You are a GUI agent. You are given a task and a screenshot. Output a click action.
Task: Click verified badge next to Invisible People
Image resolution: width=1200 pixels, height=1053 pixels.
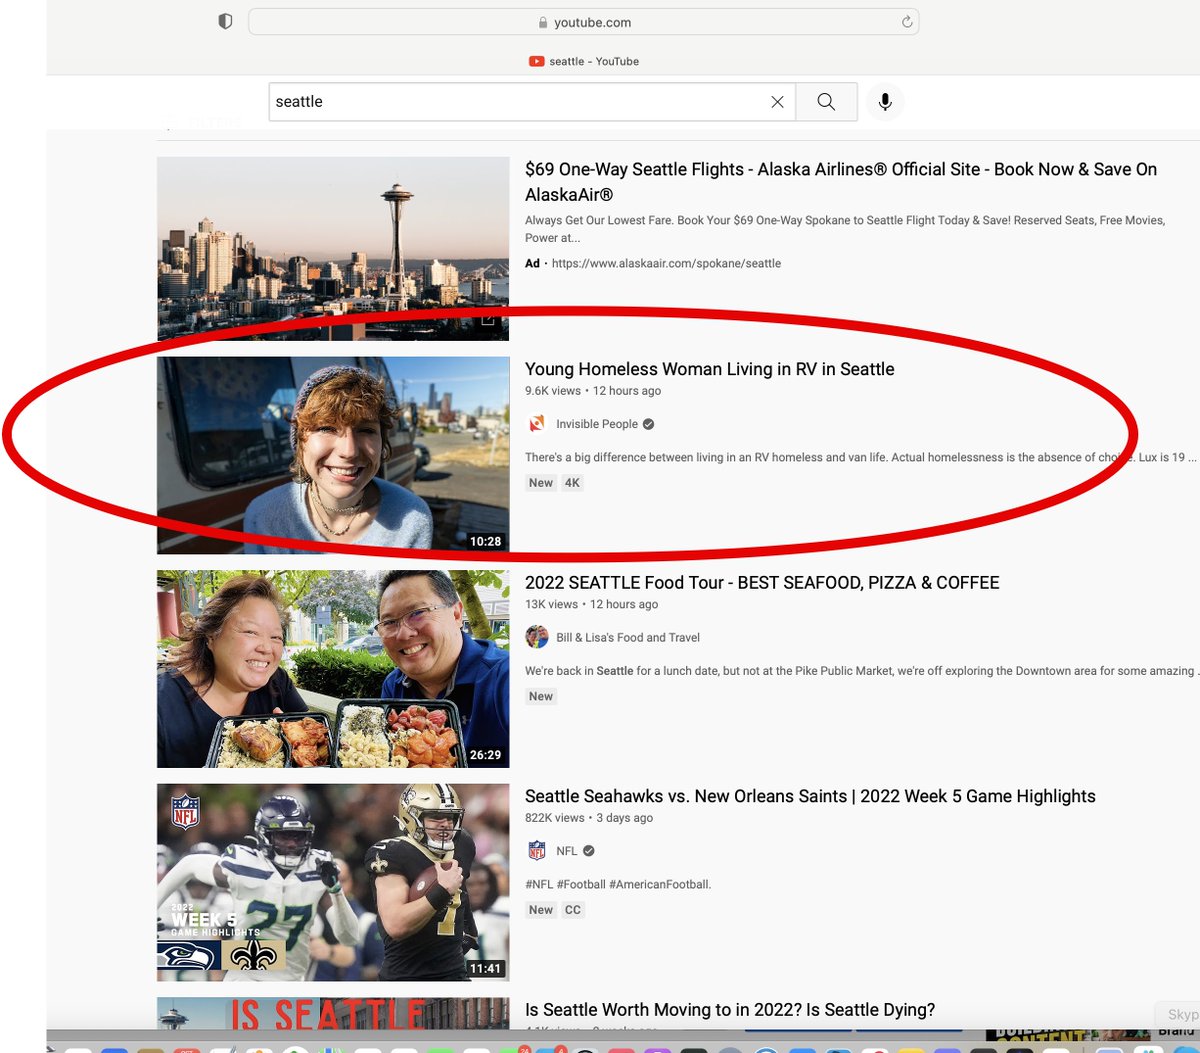point(648,424)
